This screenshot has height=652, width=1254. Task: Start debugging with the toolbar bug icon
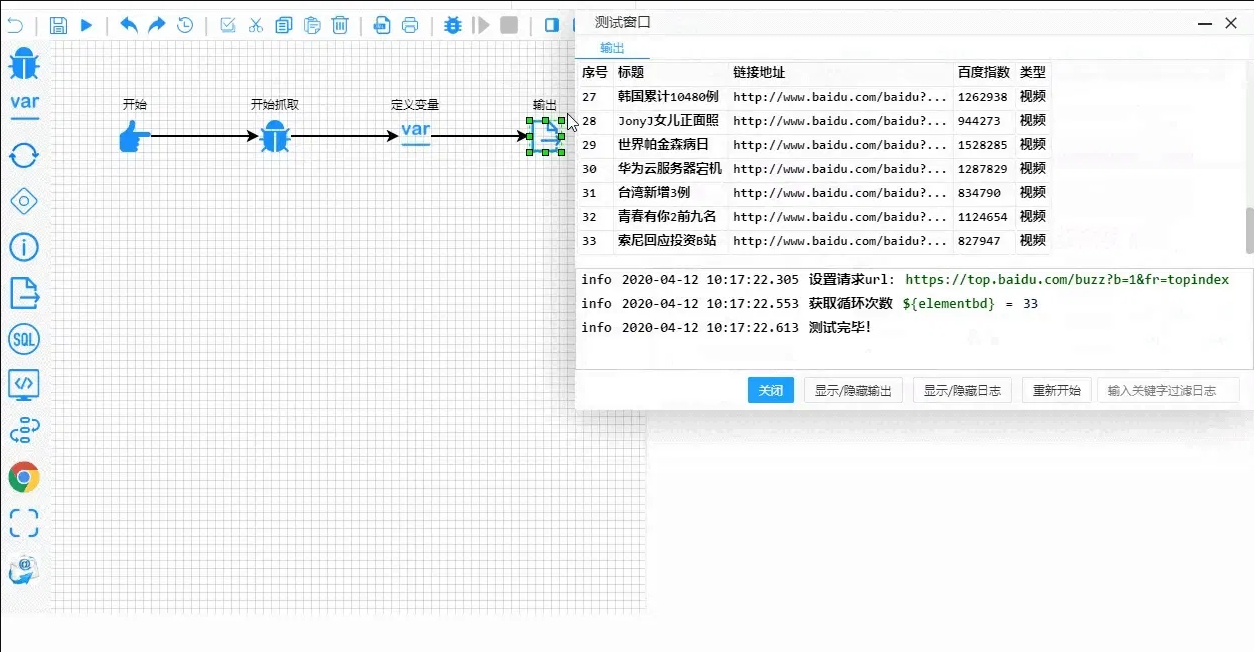point(453,25)
